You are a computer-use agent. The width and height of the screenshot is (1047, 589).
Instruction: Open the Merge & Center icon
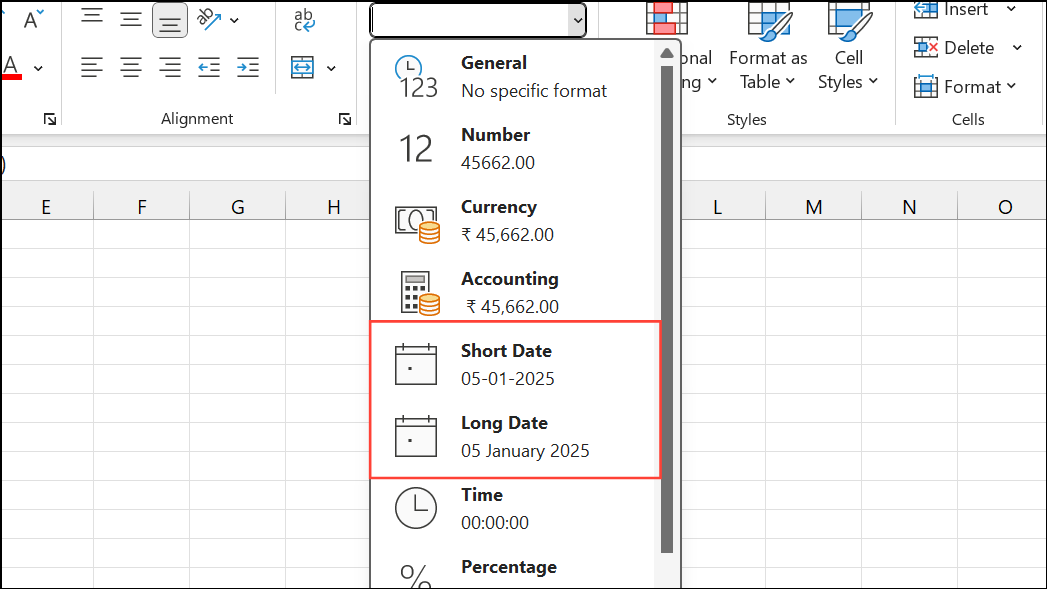click(303, 67)
